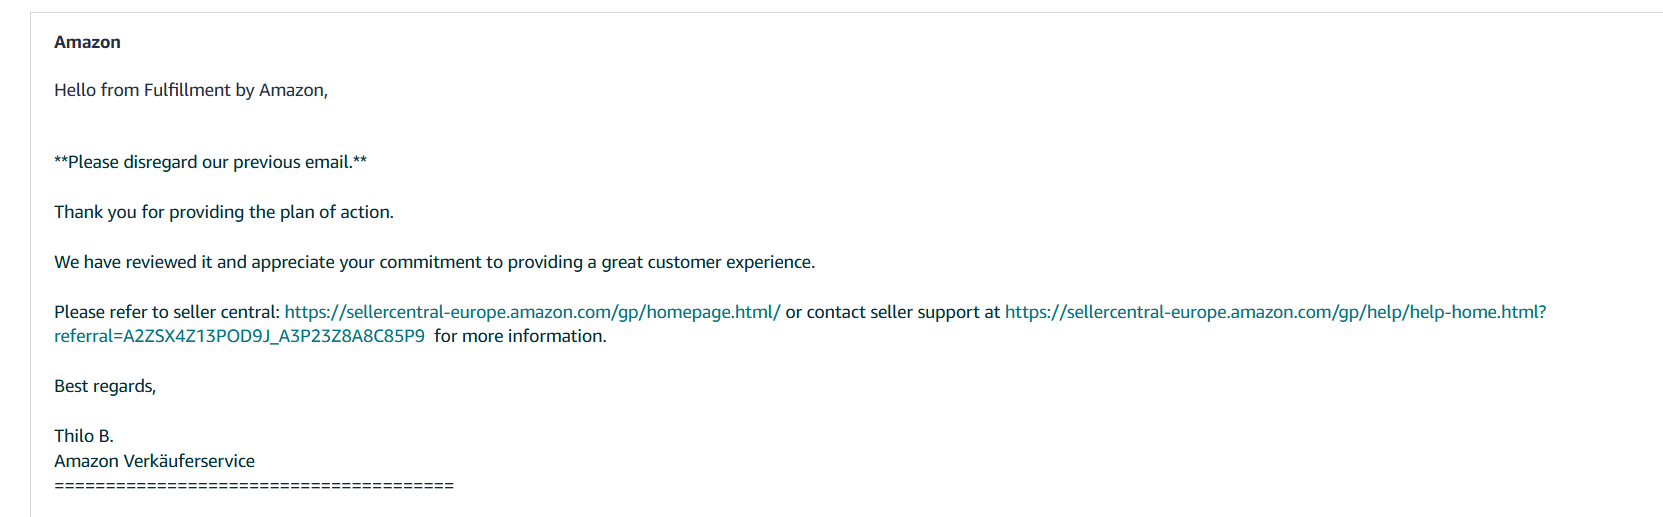Click the 'Amazon Verkäuferservice' signature line
Viewport: 1663px width, 517px height.
coord(154,461)
